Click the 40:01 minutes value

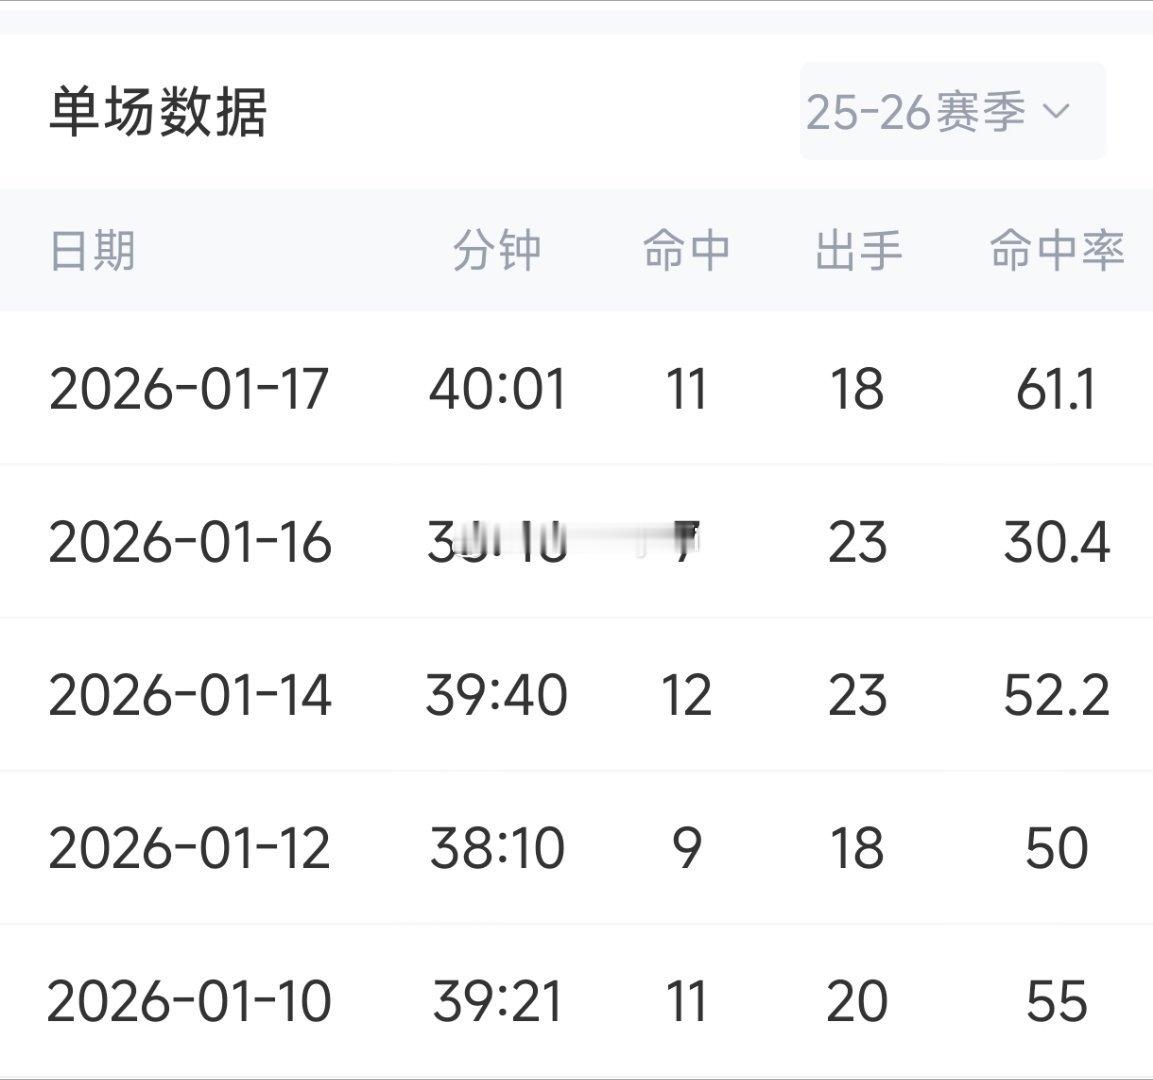(497, 390)
